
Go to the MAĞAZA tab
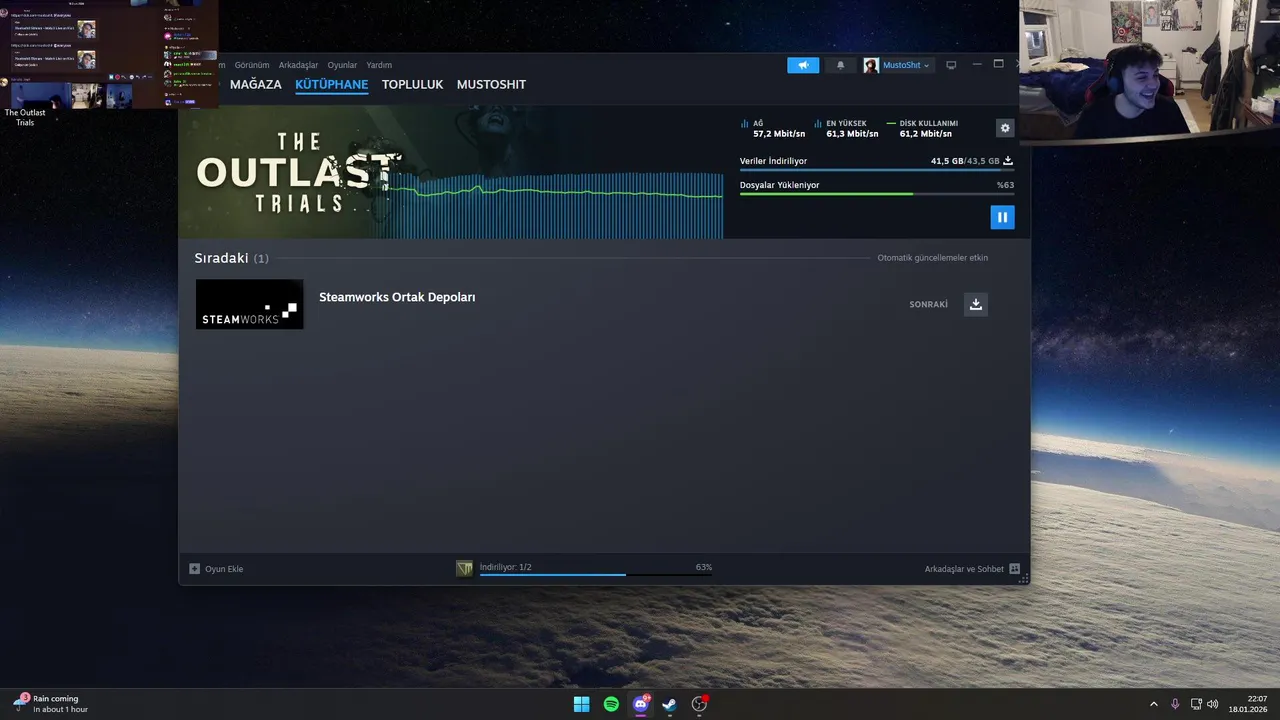click(x=256, y=85)
